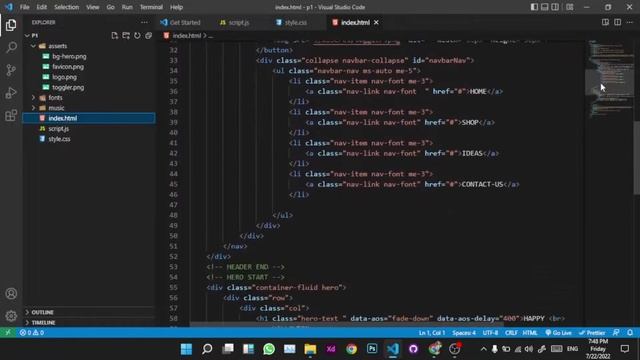Image resolution: width=640 pixels, height=360 pixels.
Task: Open changes compare icon in editor toolbar
Action: click(x=605, y=22)
